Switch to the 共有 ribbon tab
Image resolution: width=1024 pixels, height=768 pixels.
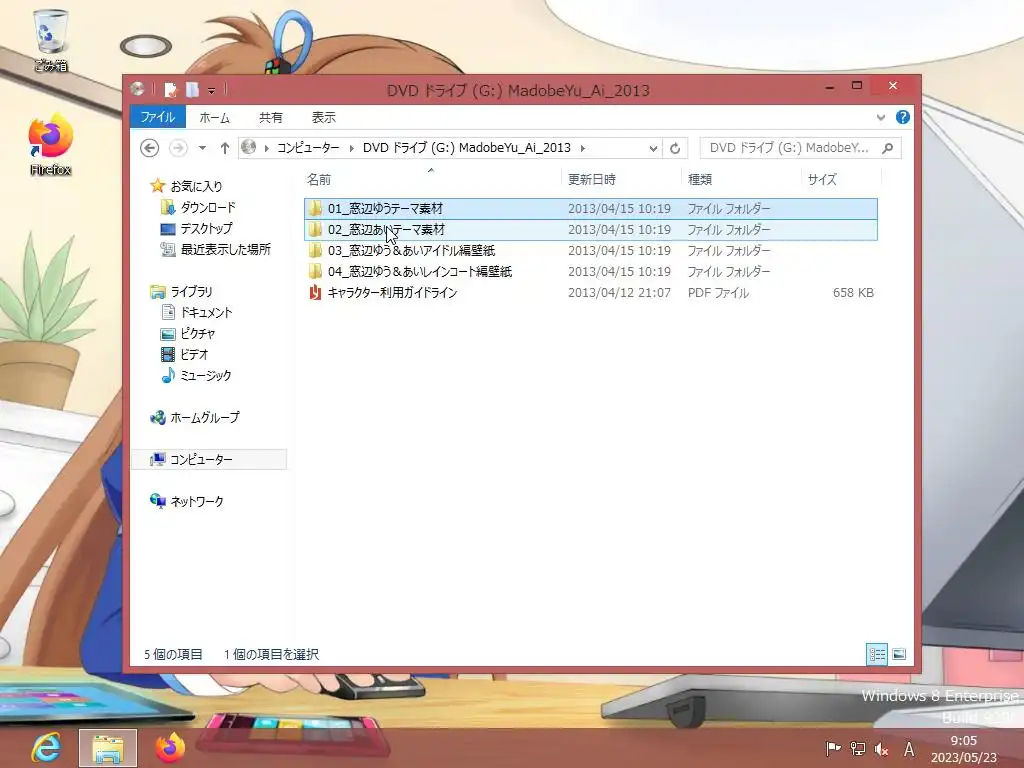270,118
